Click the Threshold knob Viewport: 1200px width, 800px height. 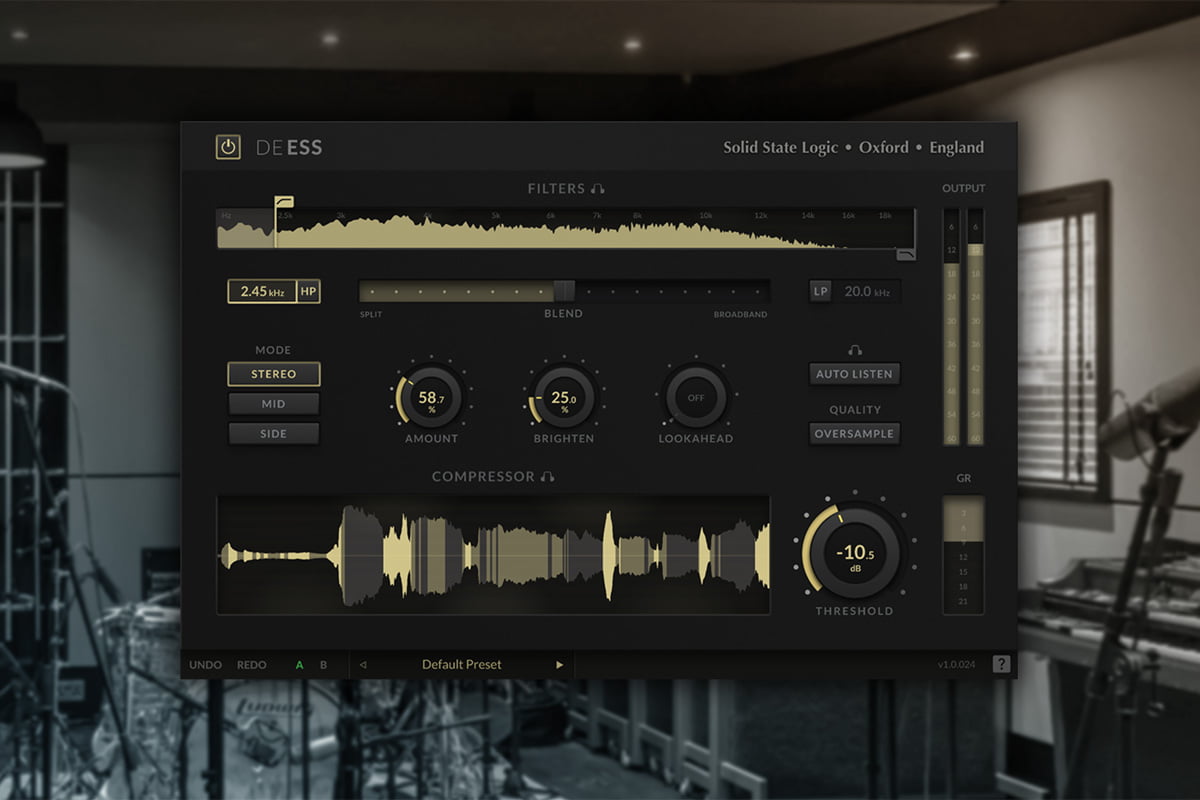coord(854,553)
